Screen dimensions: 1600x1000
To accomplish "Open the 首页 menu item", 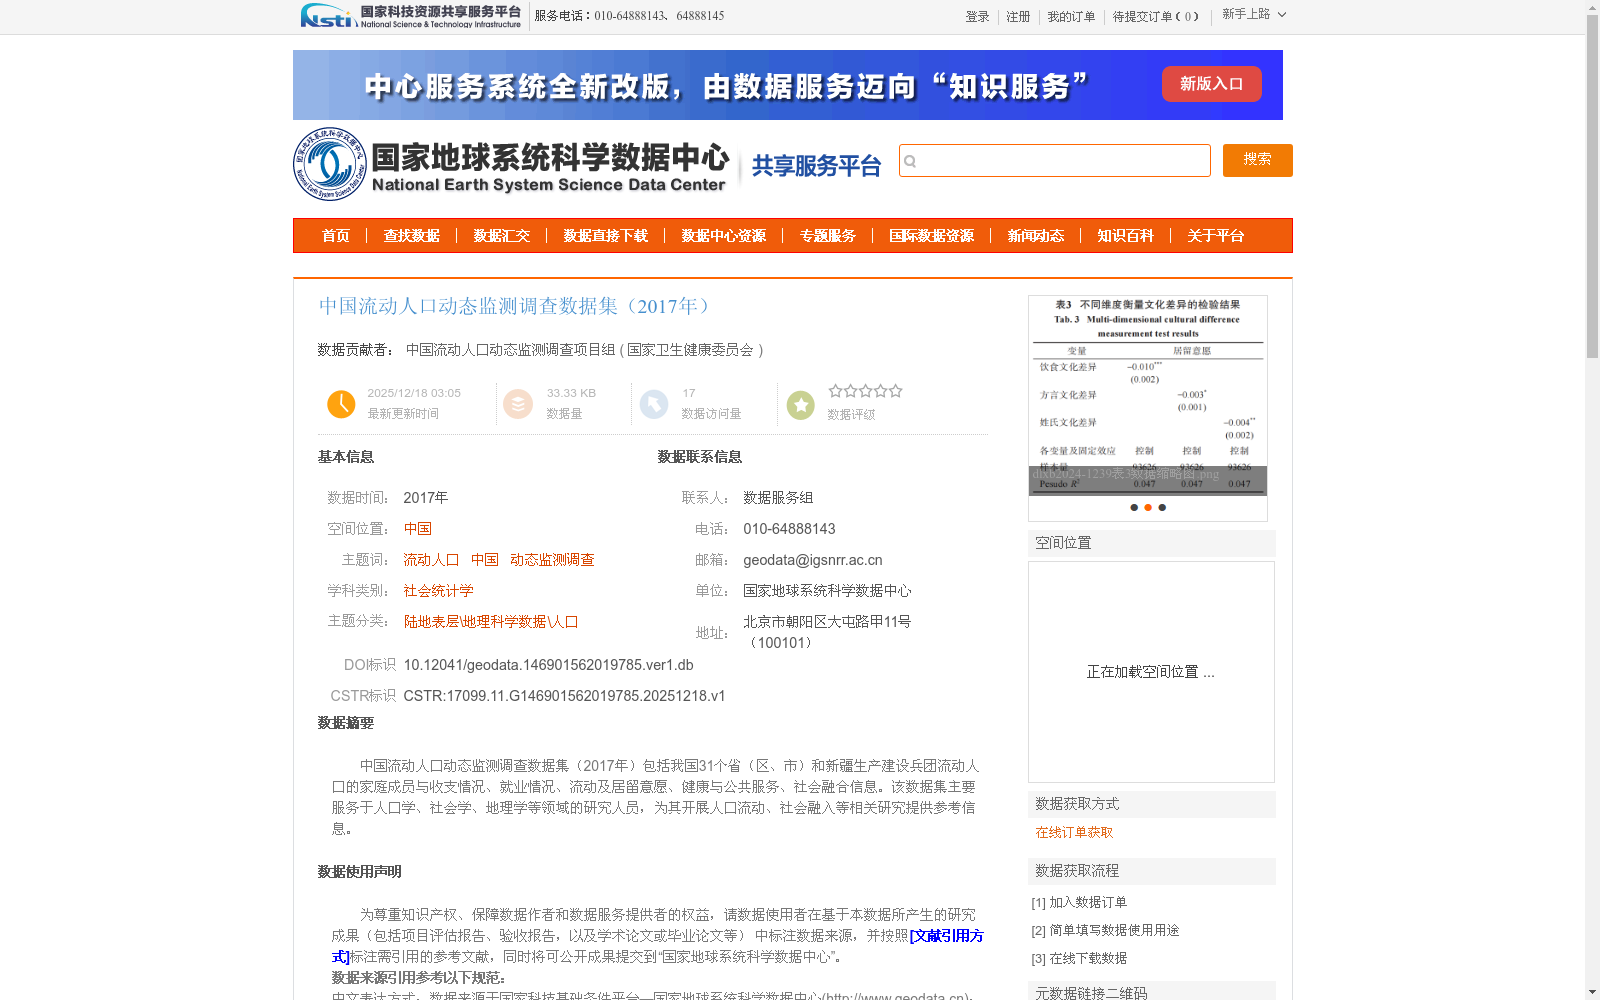I will 336,236.
